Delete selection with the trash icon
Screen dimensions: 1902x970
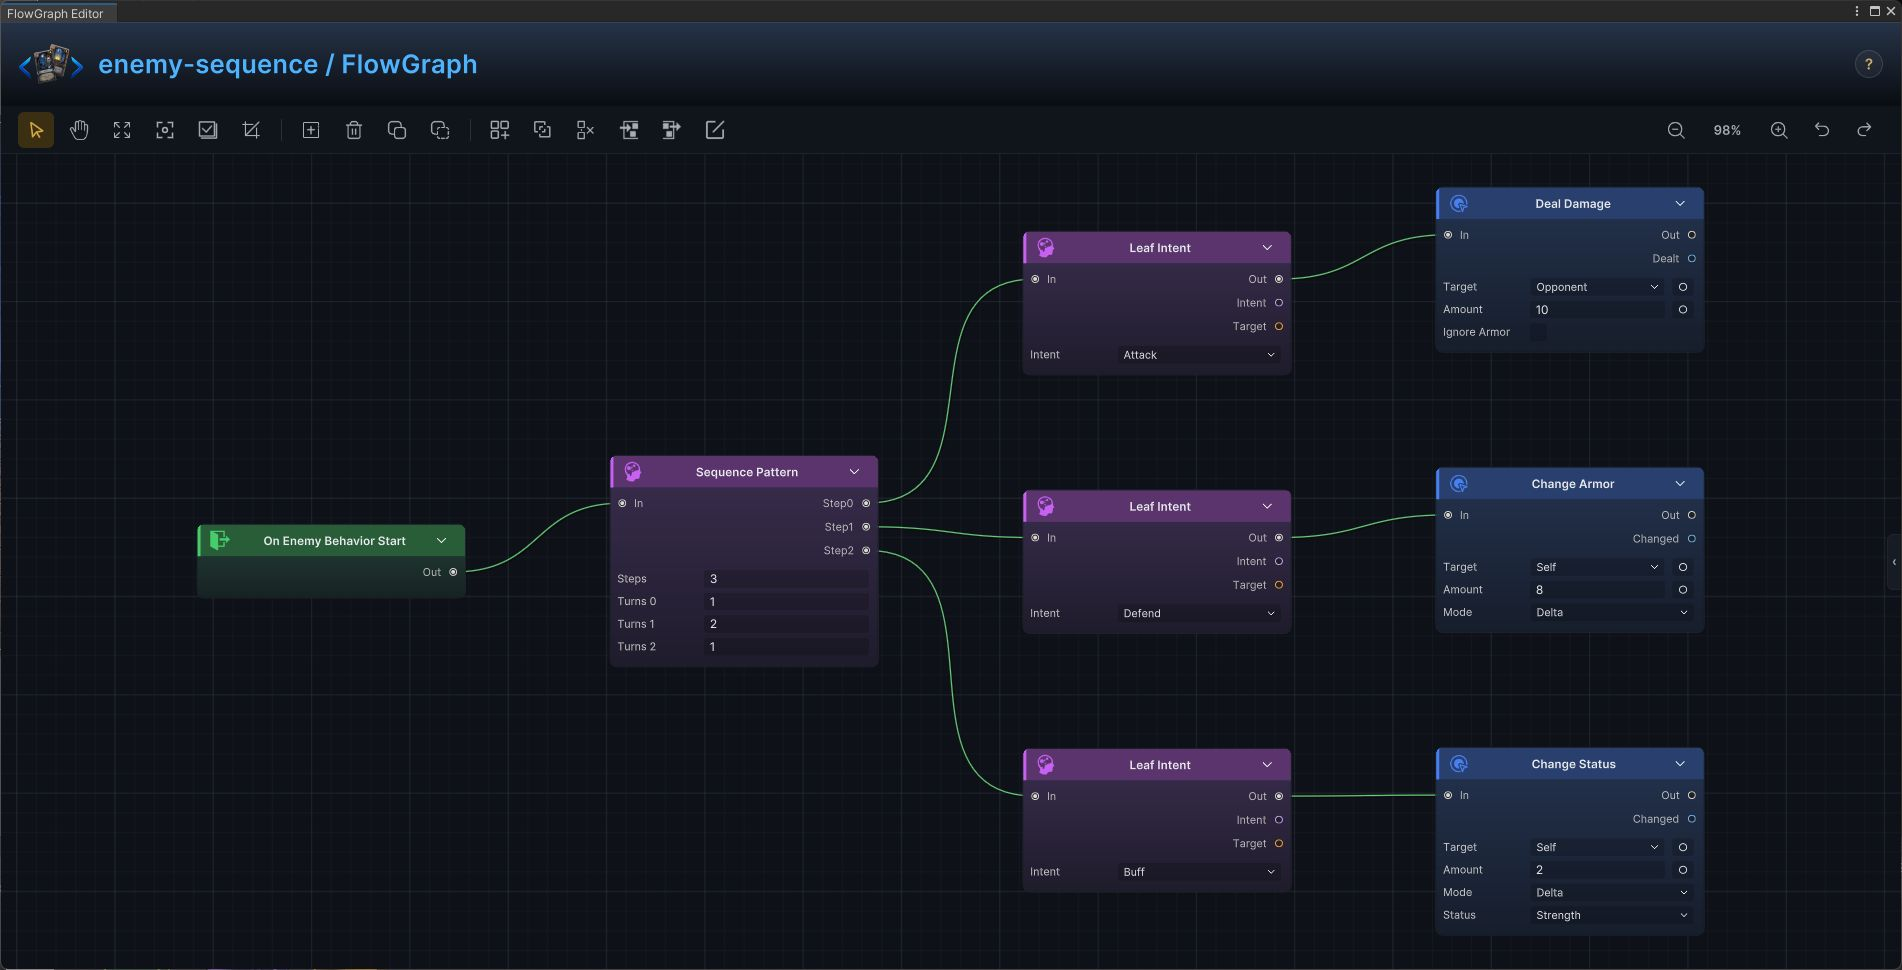(354, 130)
